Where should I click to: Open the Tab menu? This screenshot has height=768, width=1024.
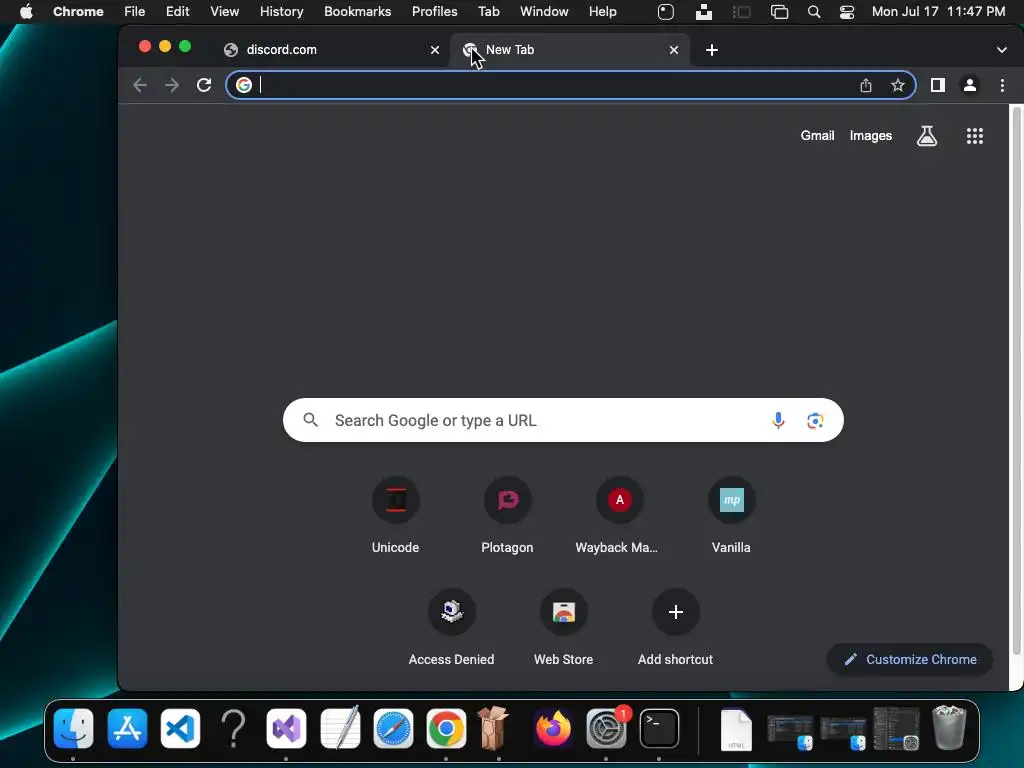tap(488, 12)
